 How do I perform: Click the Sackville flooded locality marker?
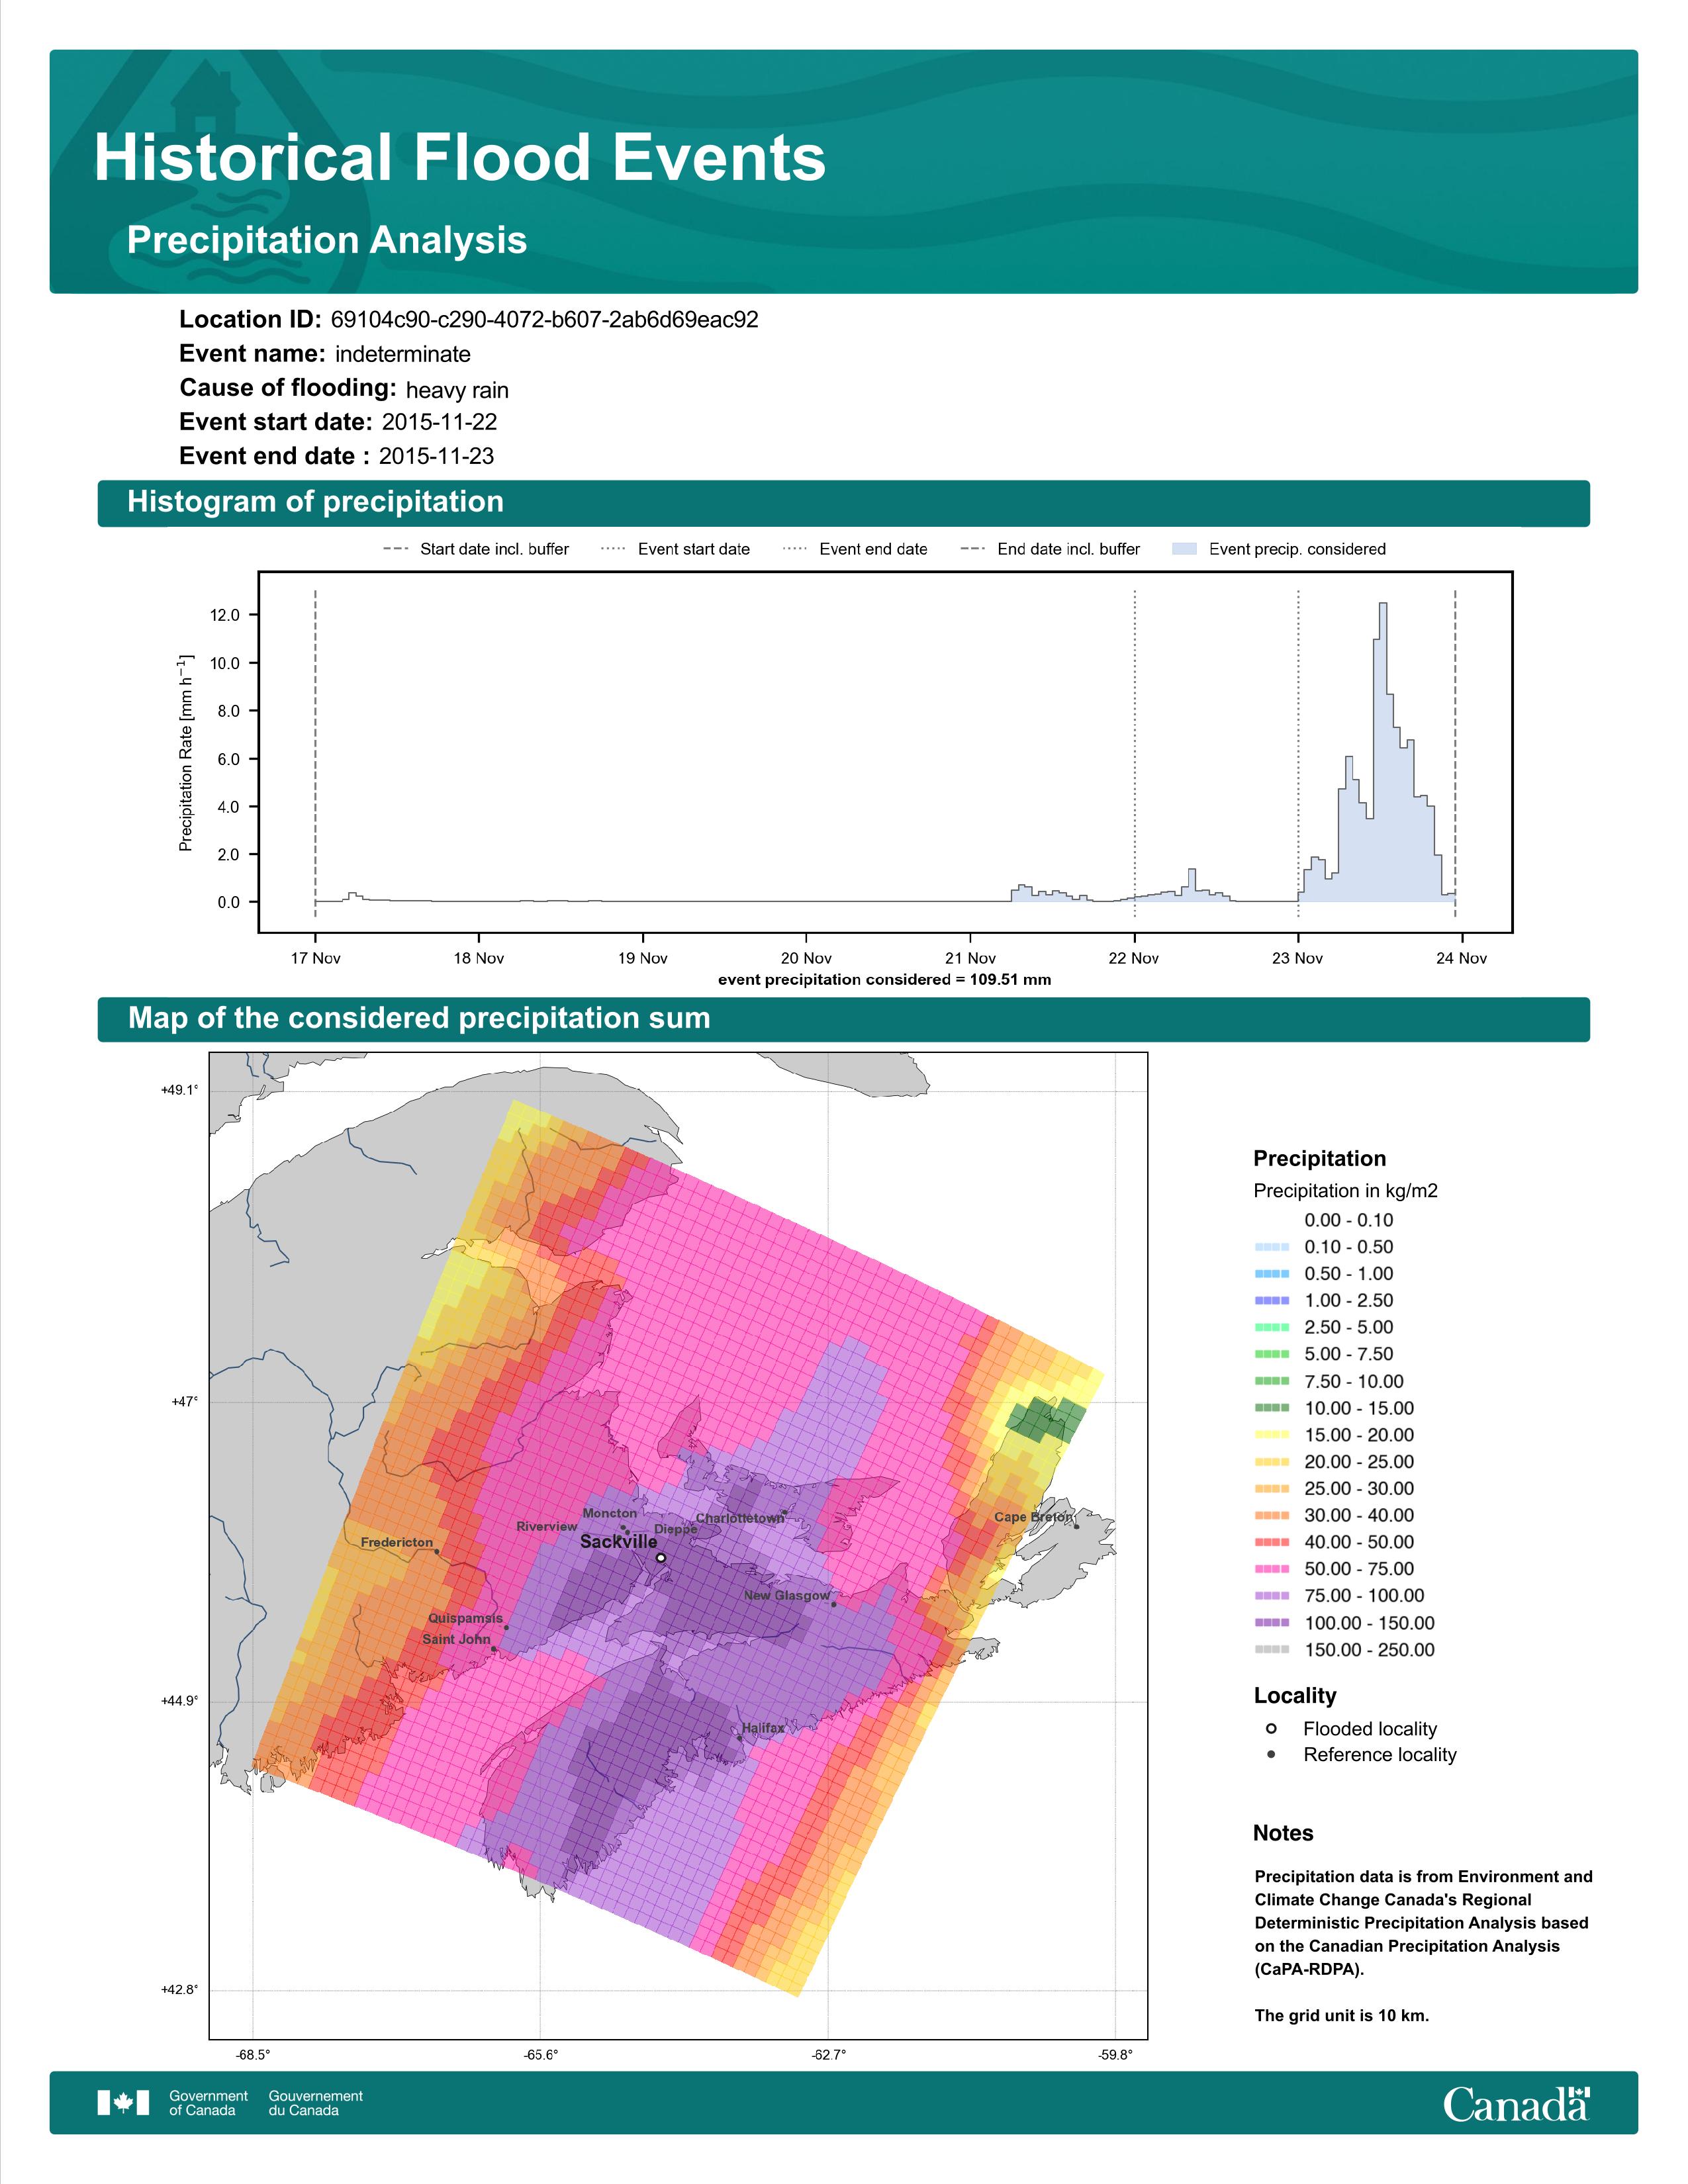click(661, 1557)
